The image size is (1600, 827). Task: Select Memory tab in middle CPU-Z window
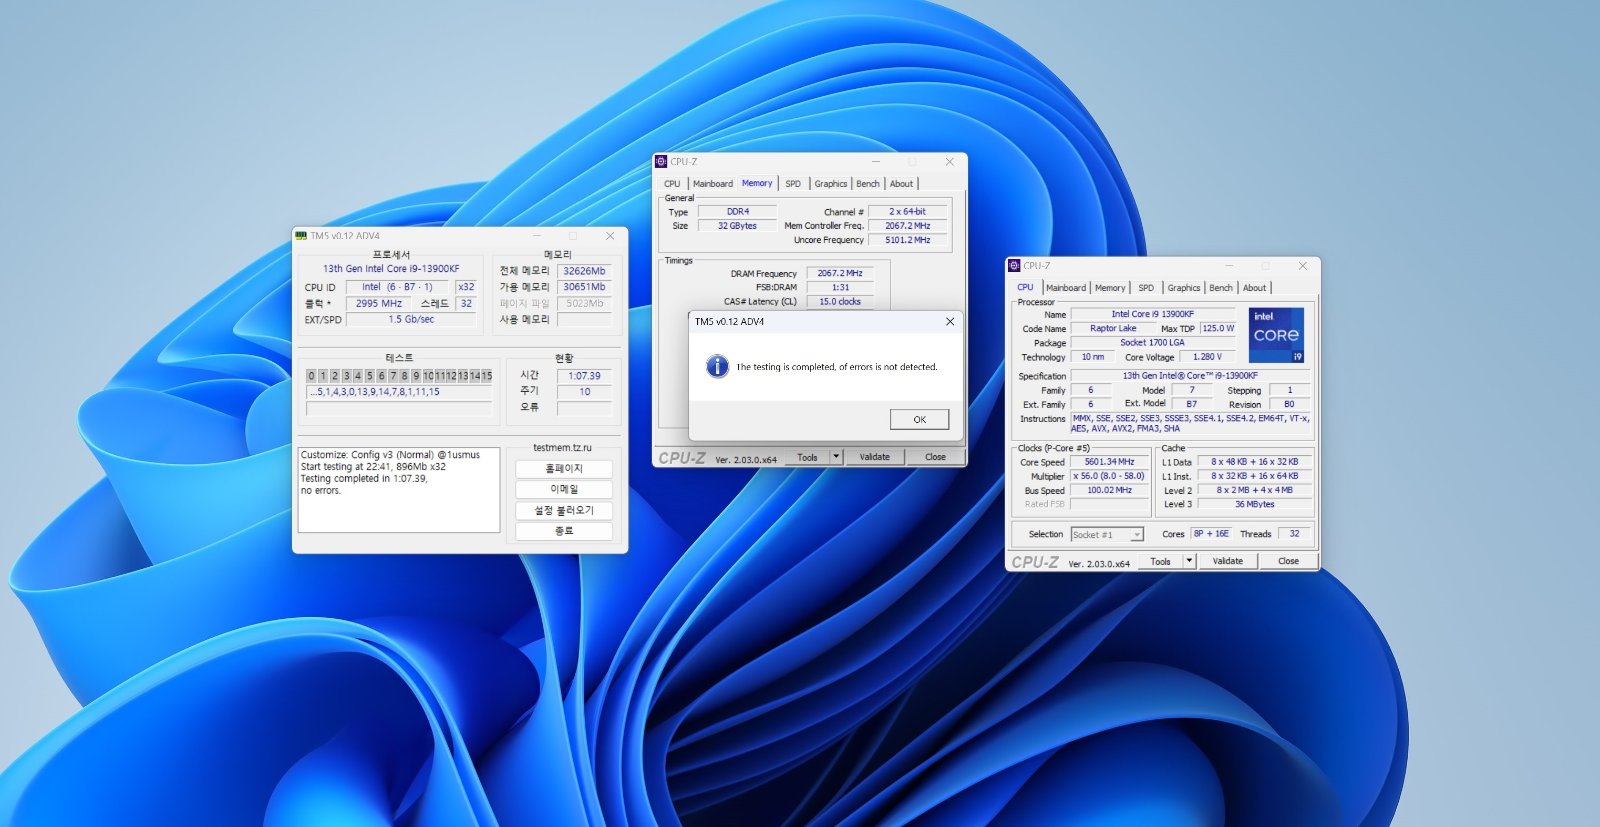757,183
